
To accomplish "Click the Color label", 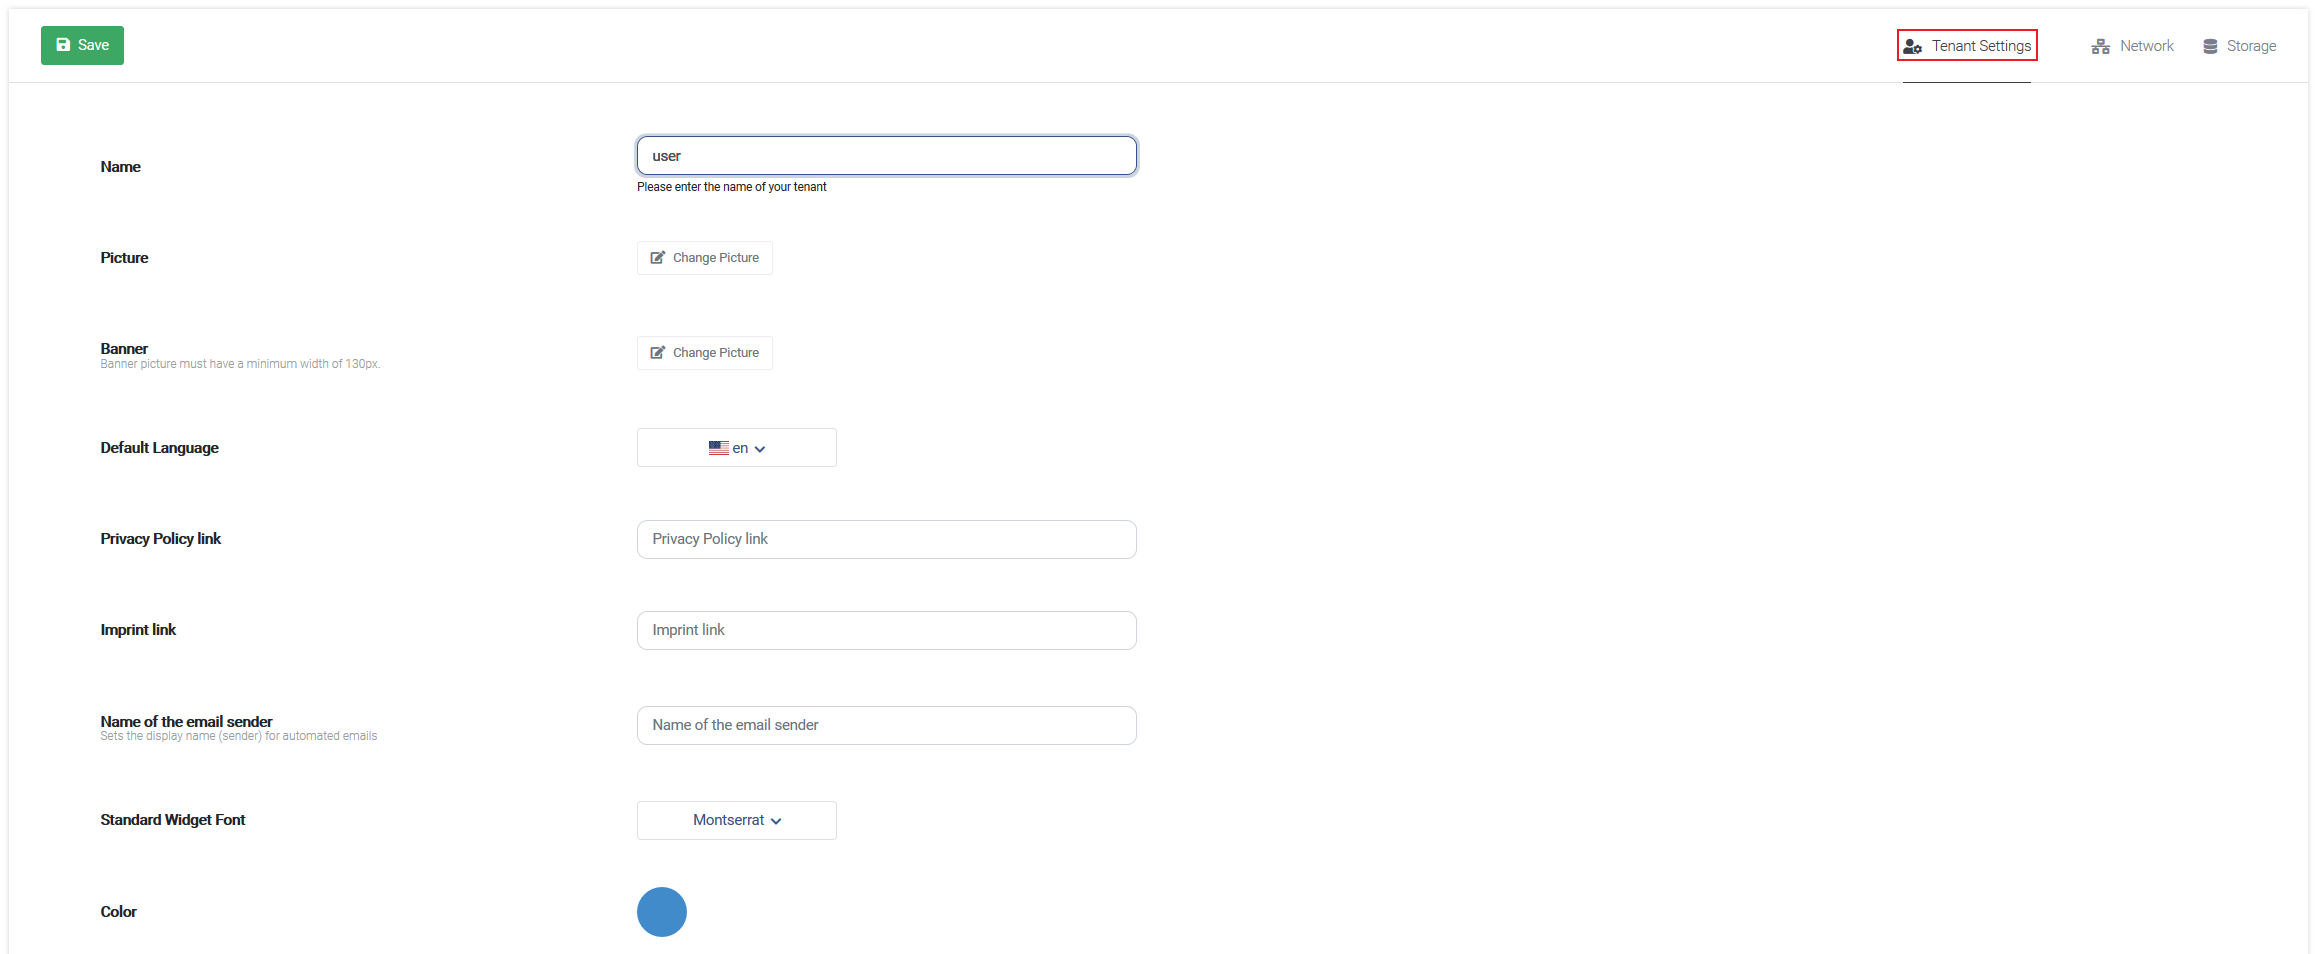I will (x=118, y=912).
